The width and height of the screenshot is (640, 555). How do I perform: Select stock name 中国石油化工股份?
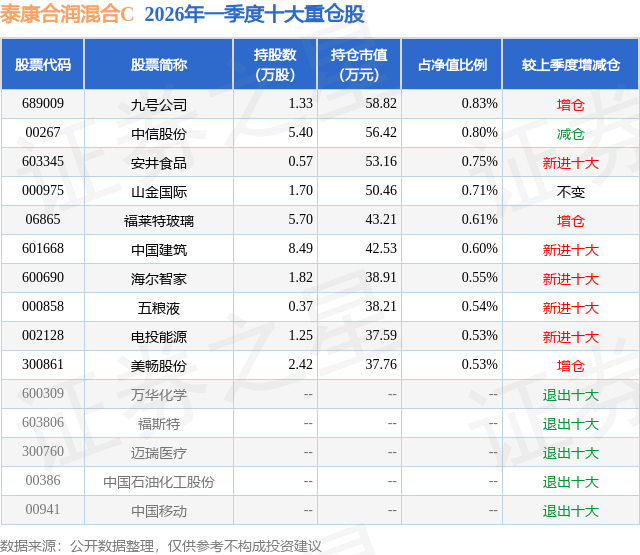click(159, 482)
